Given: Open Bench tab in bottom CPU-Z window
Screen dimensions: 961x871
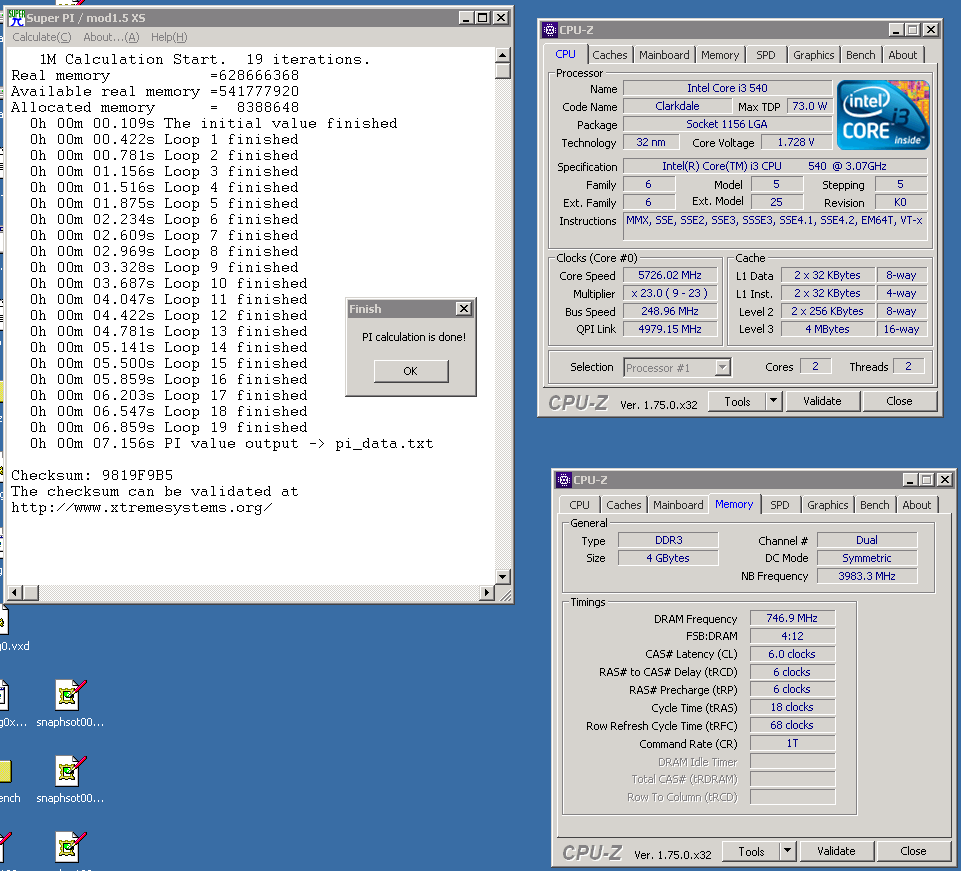Looking at the screenshot, I should 875,505.
